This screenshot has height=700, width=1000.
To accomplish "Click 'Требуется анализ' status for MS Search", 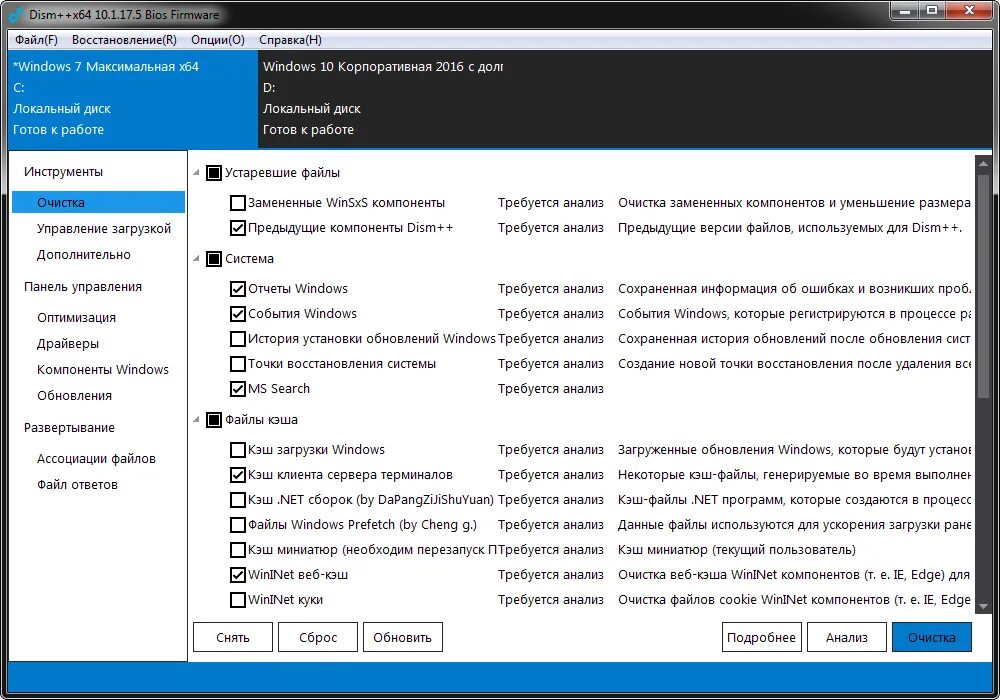I will point(550,389).
